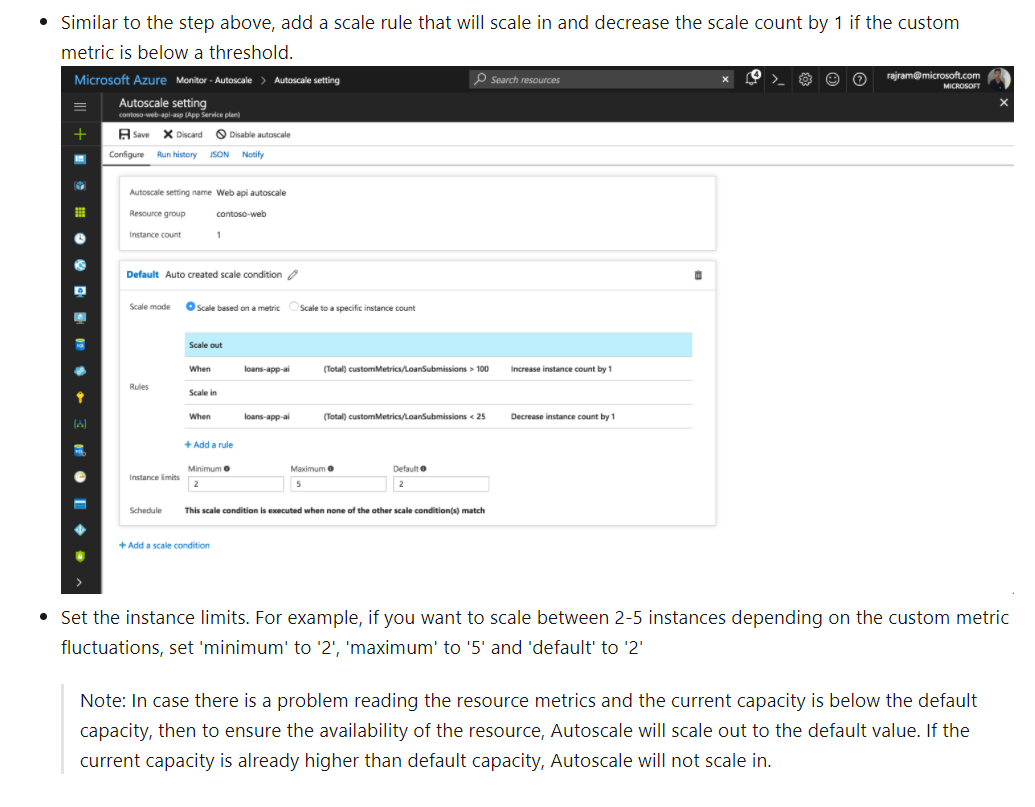
Task: Open the SQL databases icon in sidebar
Action: (x=80, y=344)
